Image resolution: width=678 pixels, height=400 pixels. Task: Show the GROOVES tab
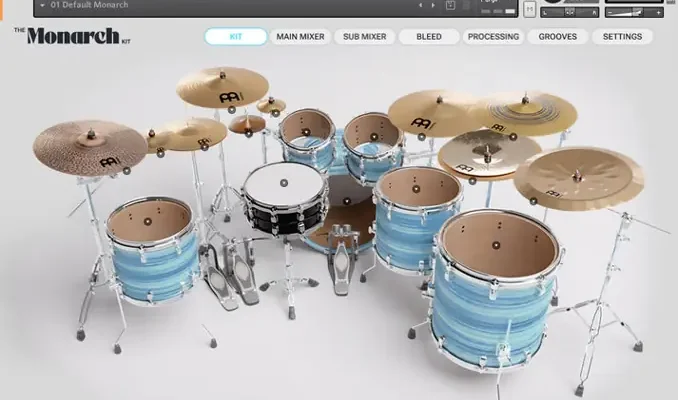click(x=557, y=37)
